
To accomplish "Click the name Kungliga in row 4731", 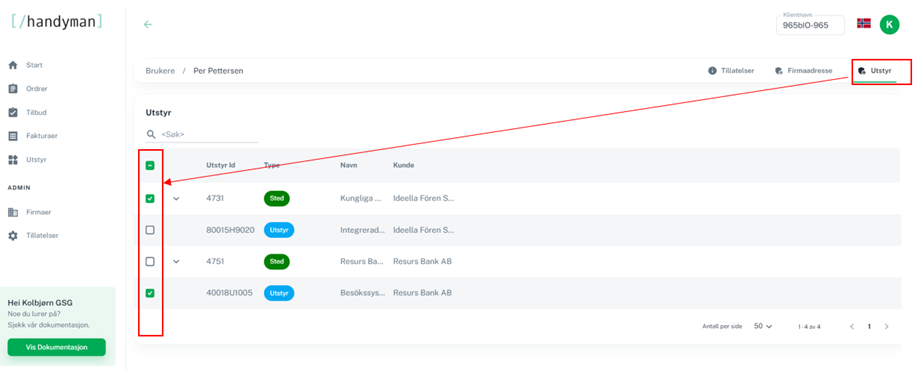I will [361, 199].
